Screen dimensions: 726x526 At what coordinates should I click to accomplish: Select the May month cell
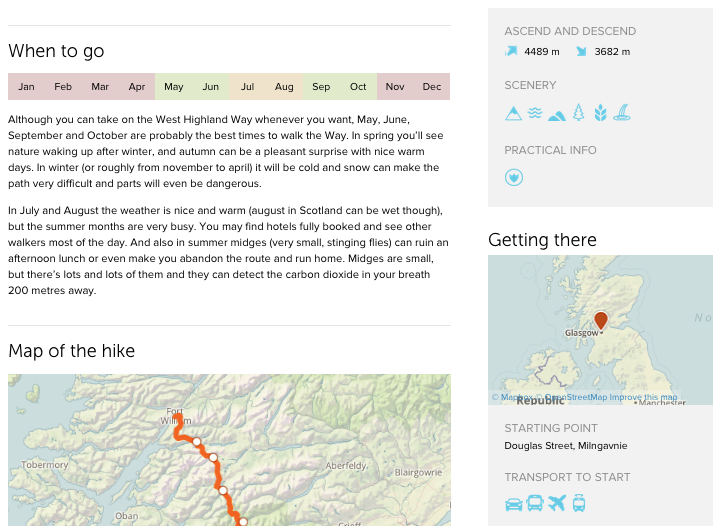(x=174, y=87)
